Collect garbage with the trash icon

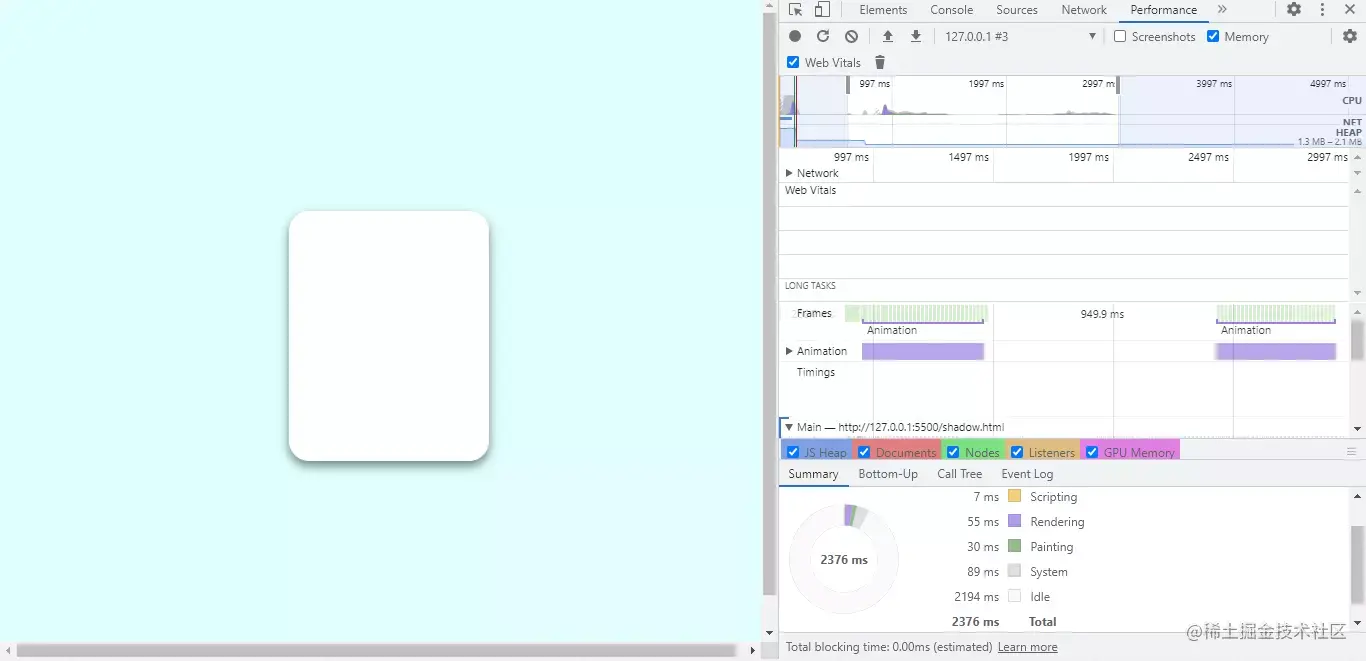click(x=880, y=62)
